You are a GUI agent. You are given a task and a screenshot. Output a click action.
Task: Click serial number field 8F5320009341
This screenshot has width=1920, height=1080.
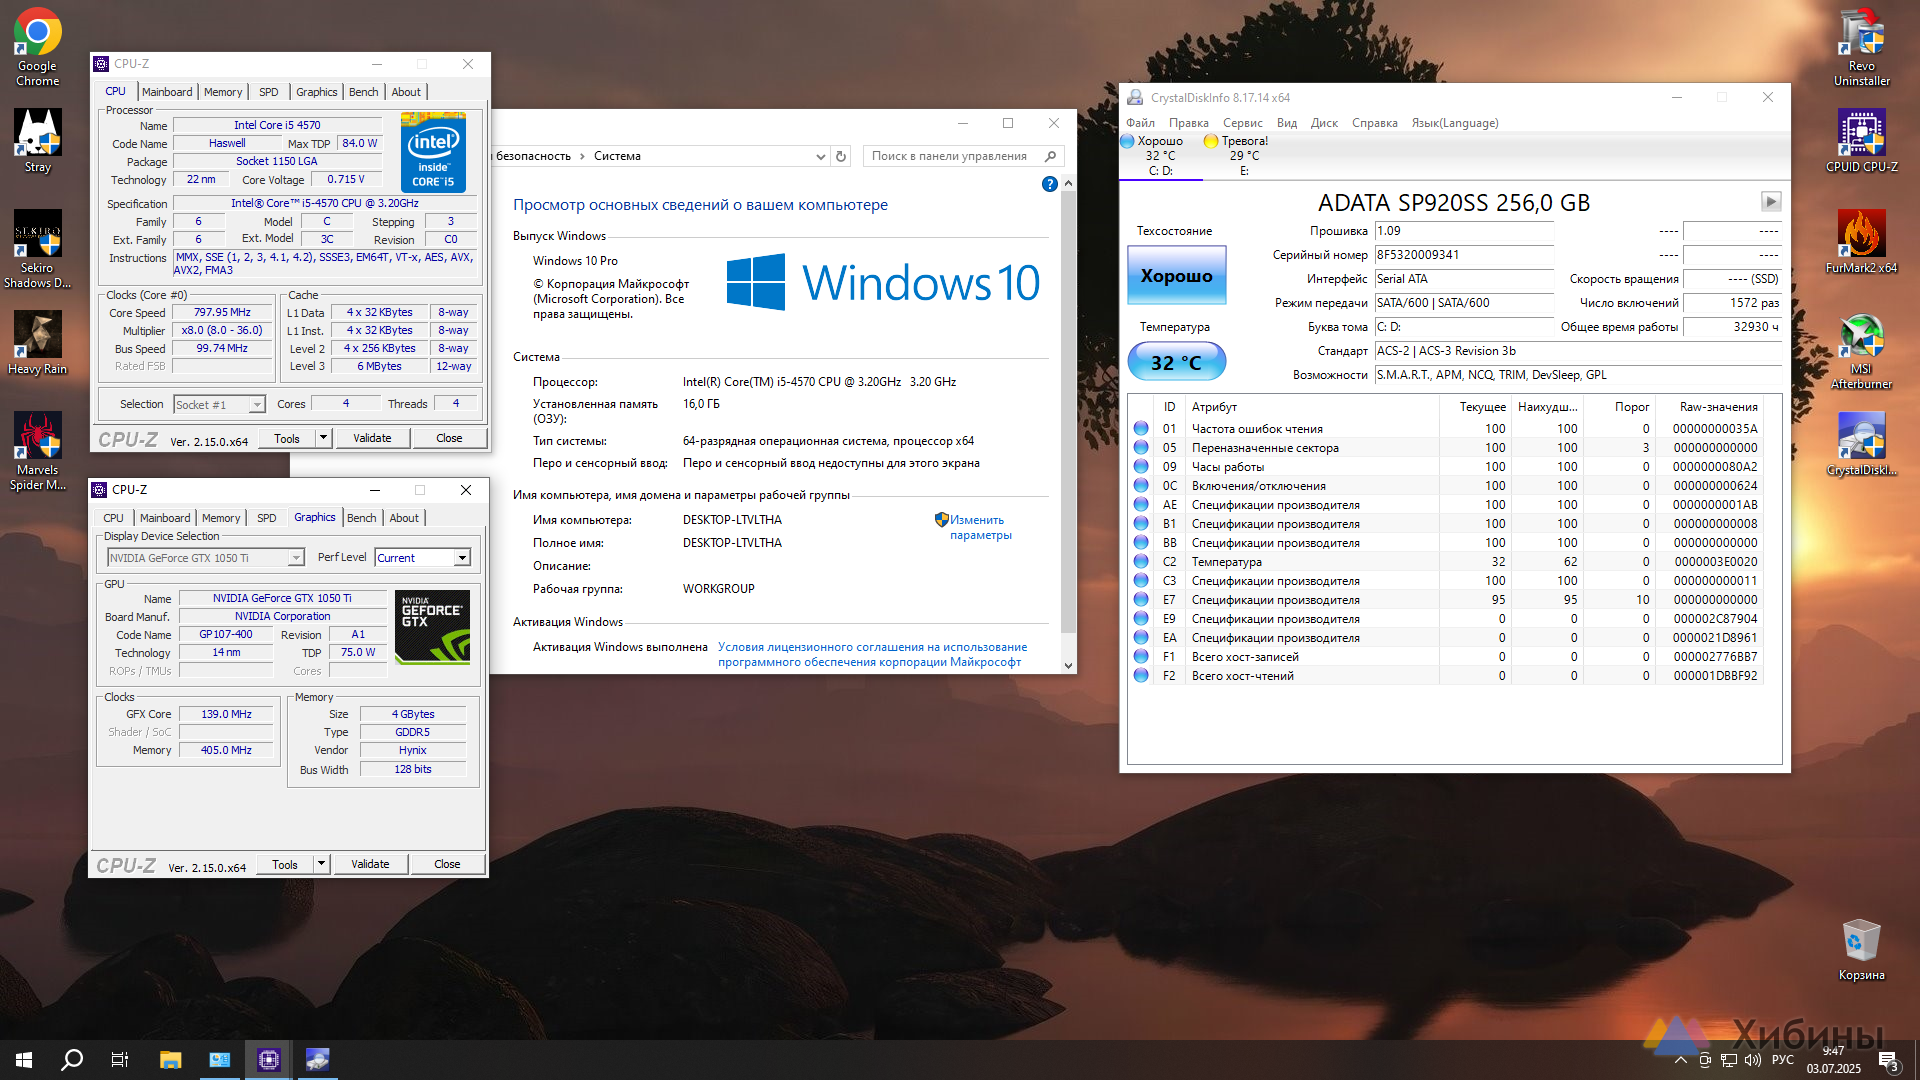click(1464, 255)
